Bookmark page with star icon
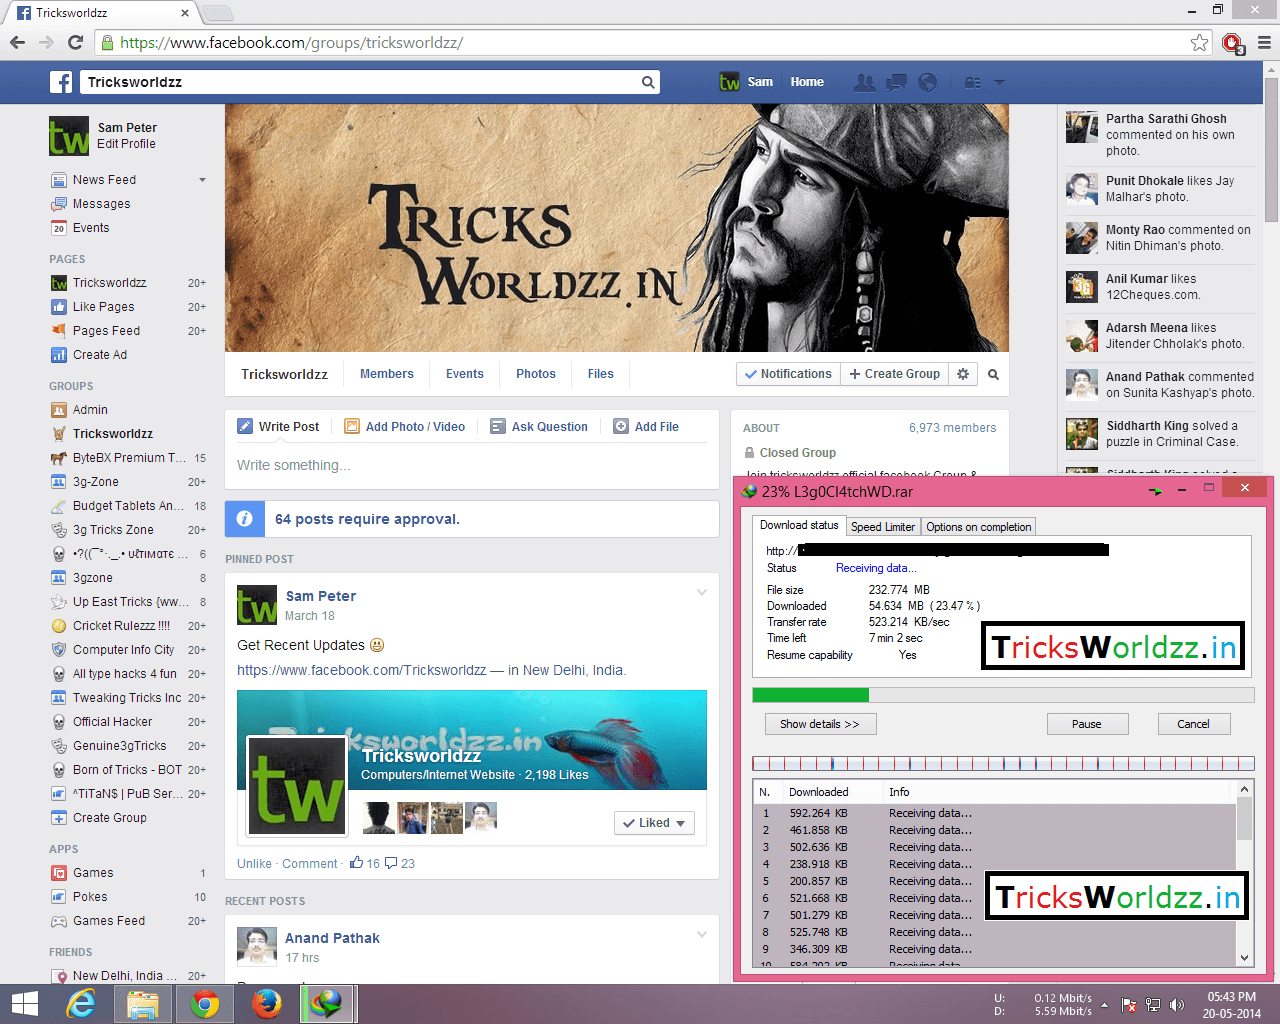This screenshot has height=1024, width=1280. [x=1199, y=42]
